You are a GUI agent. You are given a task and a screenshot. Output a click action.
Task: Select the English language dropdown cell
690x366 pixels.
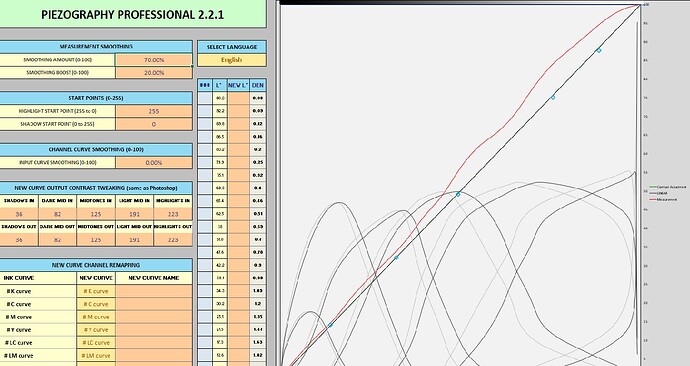[231, 60]
